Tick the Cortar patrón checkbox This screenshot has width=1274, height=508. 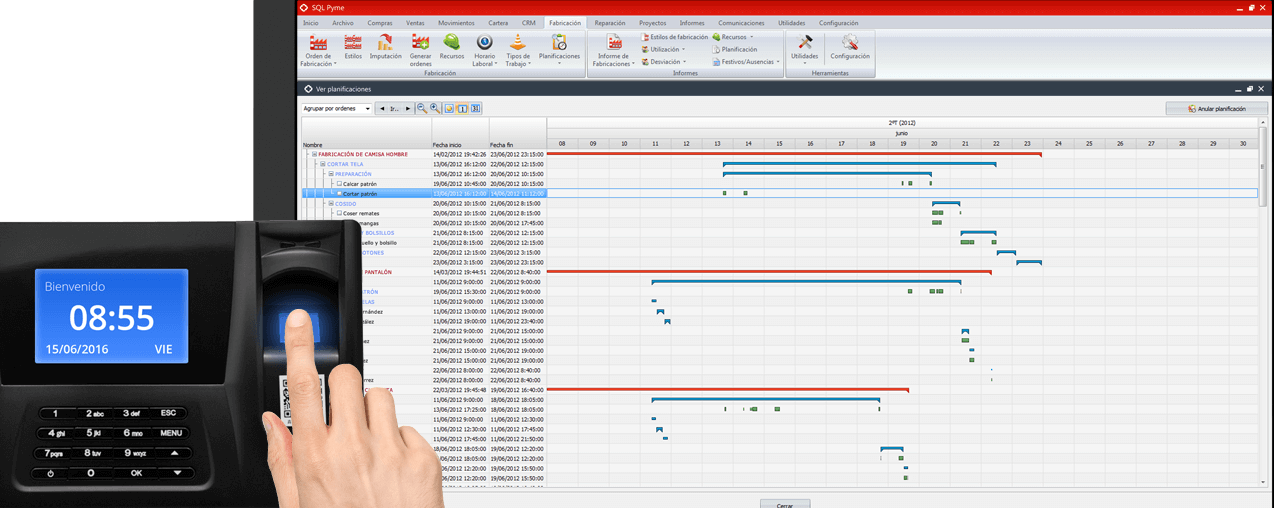pyautogui.click(x=339, y=194)
